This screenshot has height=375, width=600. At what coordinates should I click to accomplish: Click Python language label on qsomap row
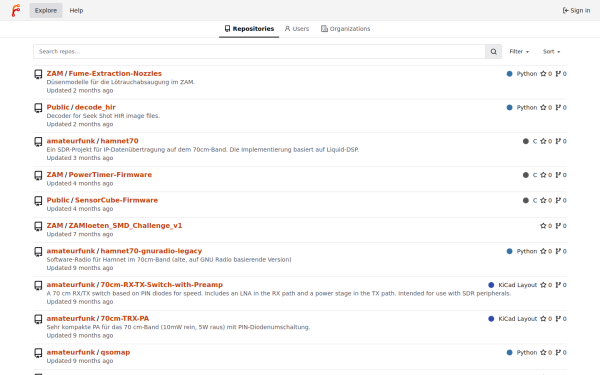pyautogui.click(x=527, y=352)
